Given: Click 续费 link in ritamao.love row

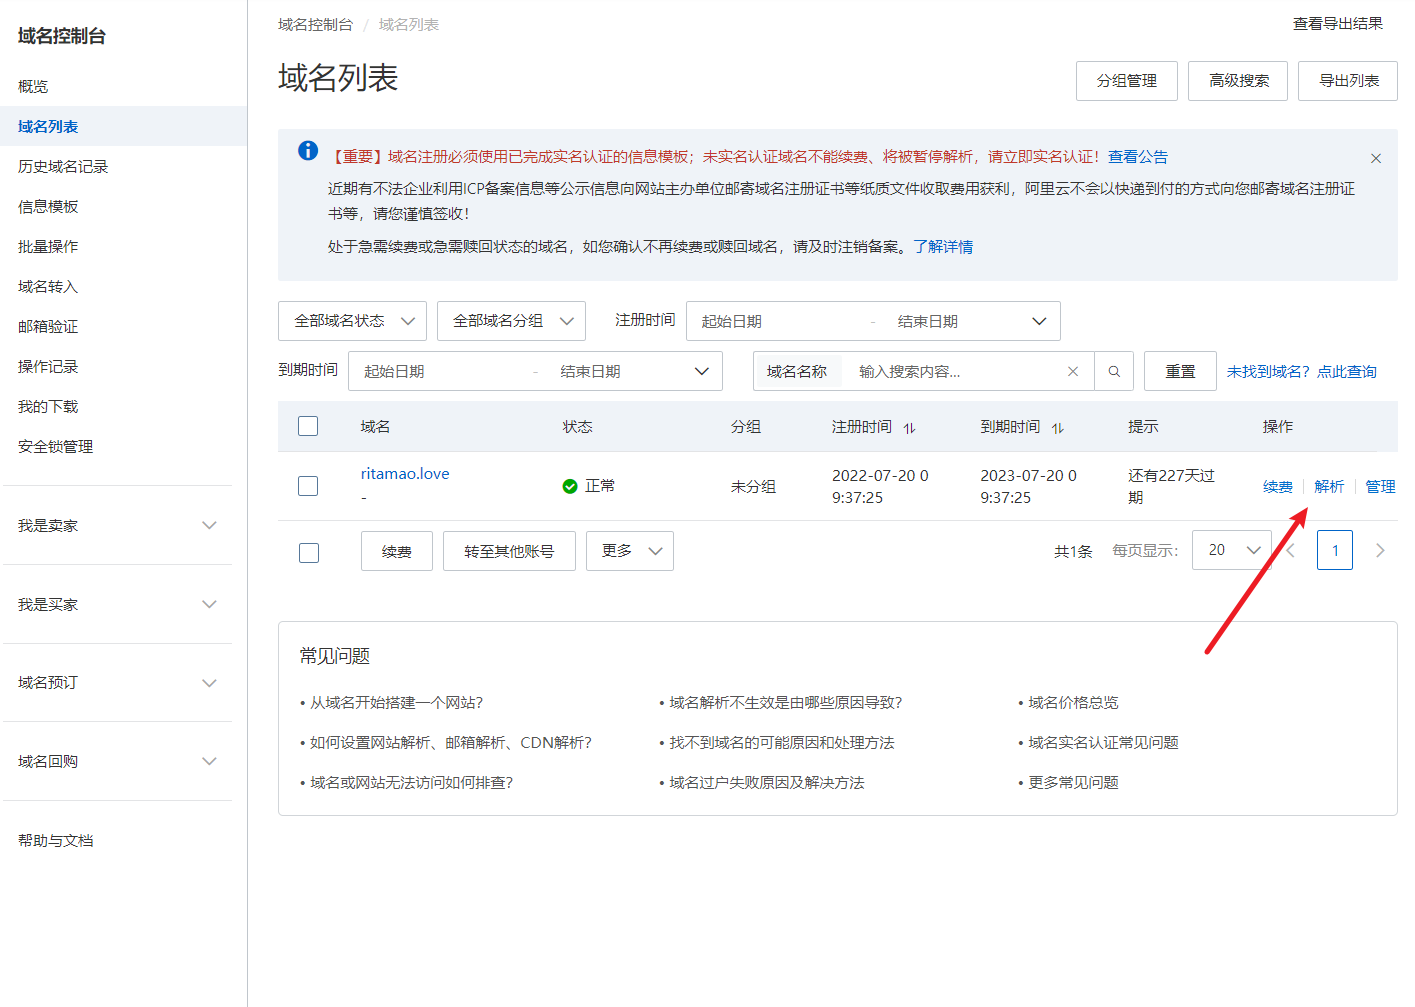Looking at the screenshot, I should pyautogui.click(x=1278, y=487).
